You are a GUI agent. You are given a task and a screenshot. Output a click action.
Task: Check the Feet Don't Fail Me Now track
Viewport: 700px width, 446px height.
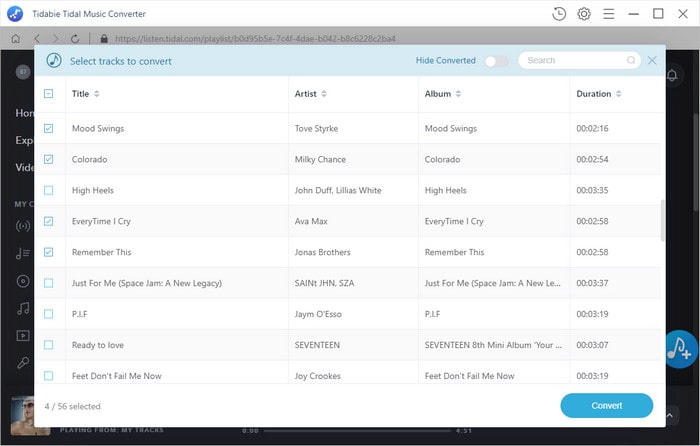coord(48,376)
